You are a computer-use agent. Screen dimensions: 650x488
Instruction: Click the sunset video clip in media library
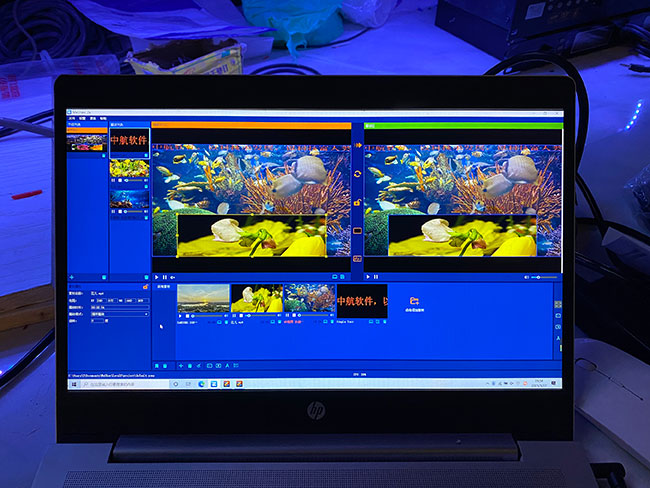(x=202, y=299)
